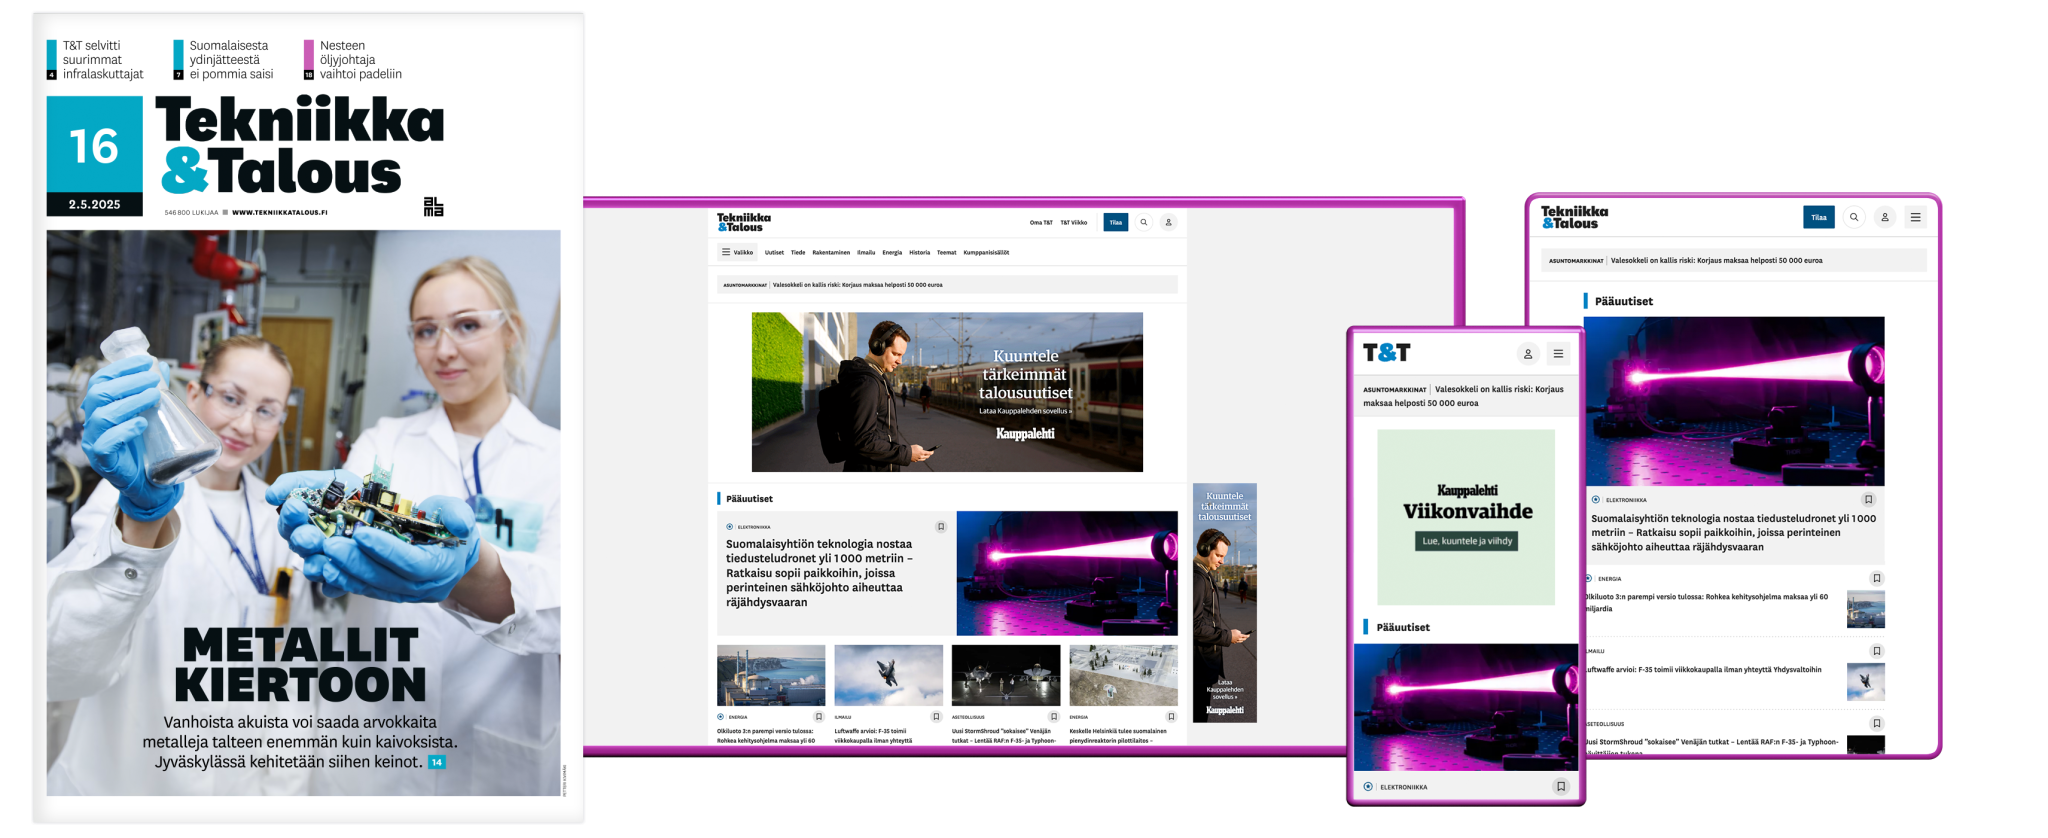Open the Valesokkeli ticker headline on phone

click(1463, 396)
